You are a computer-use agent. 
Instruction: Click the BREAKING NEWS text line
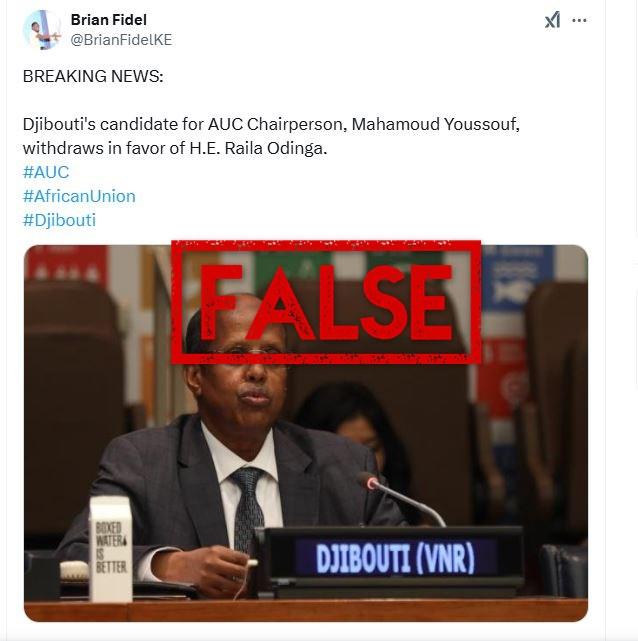93,76
